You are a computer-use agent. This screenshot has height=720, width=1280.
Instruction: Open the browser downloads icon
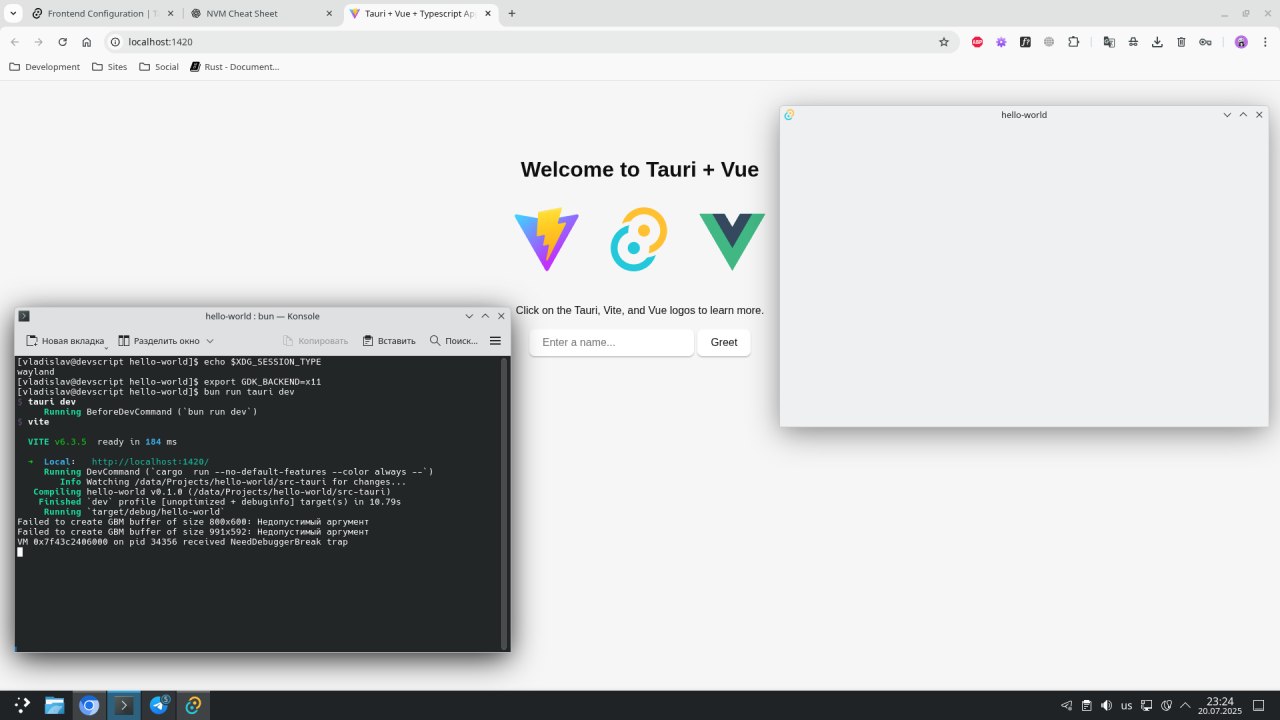pos(1157,42)
